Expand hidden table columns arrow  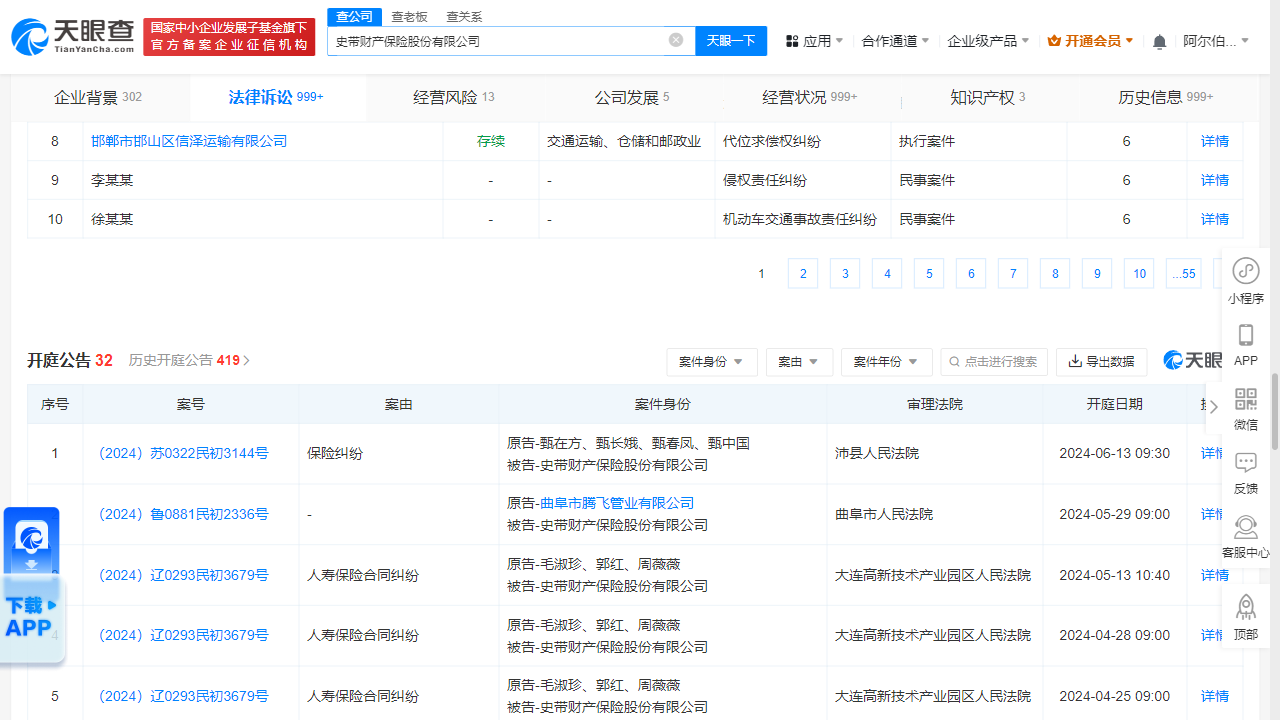1214,406
